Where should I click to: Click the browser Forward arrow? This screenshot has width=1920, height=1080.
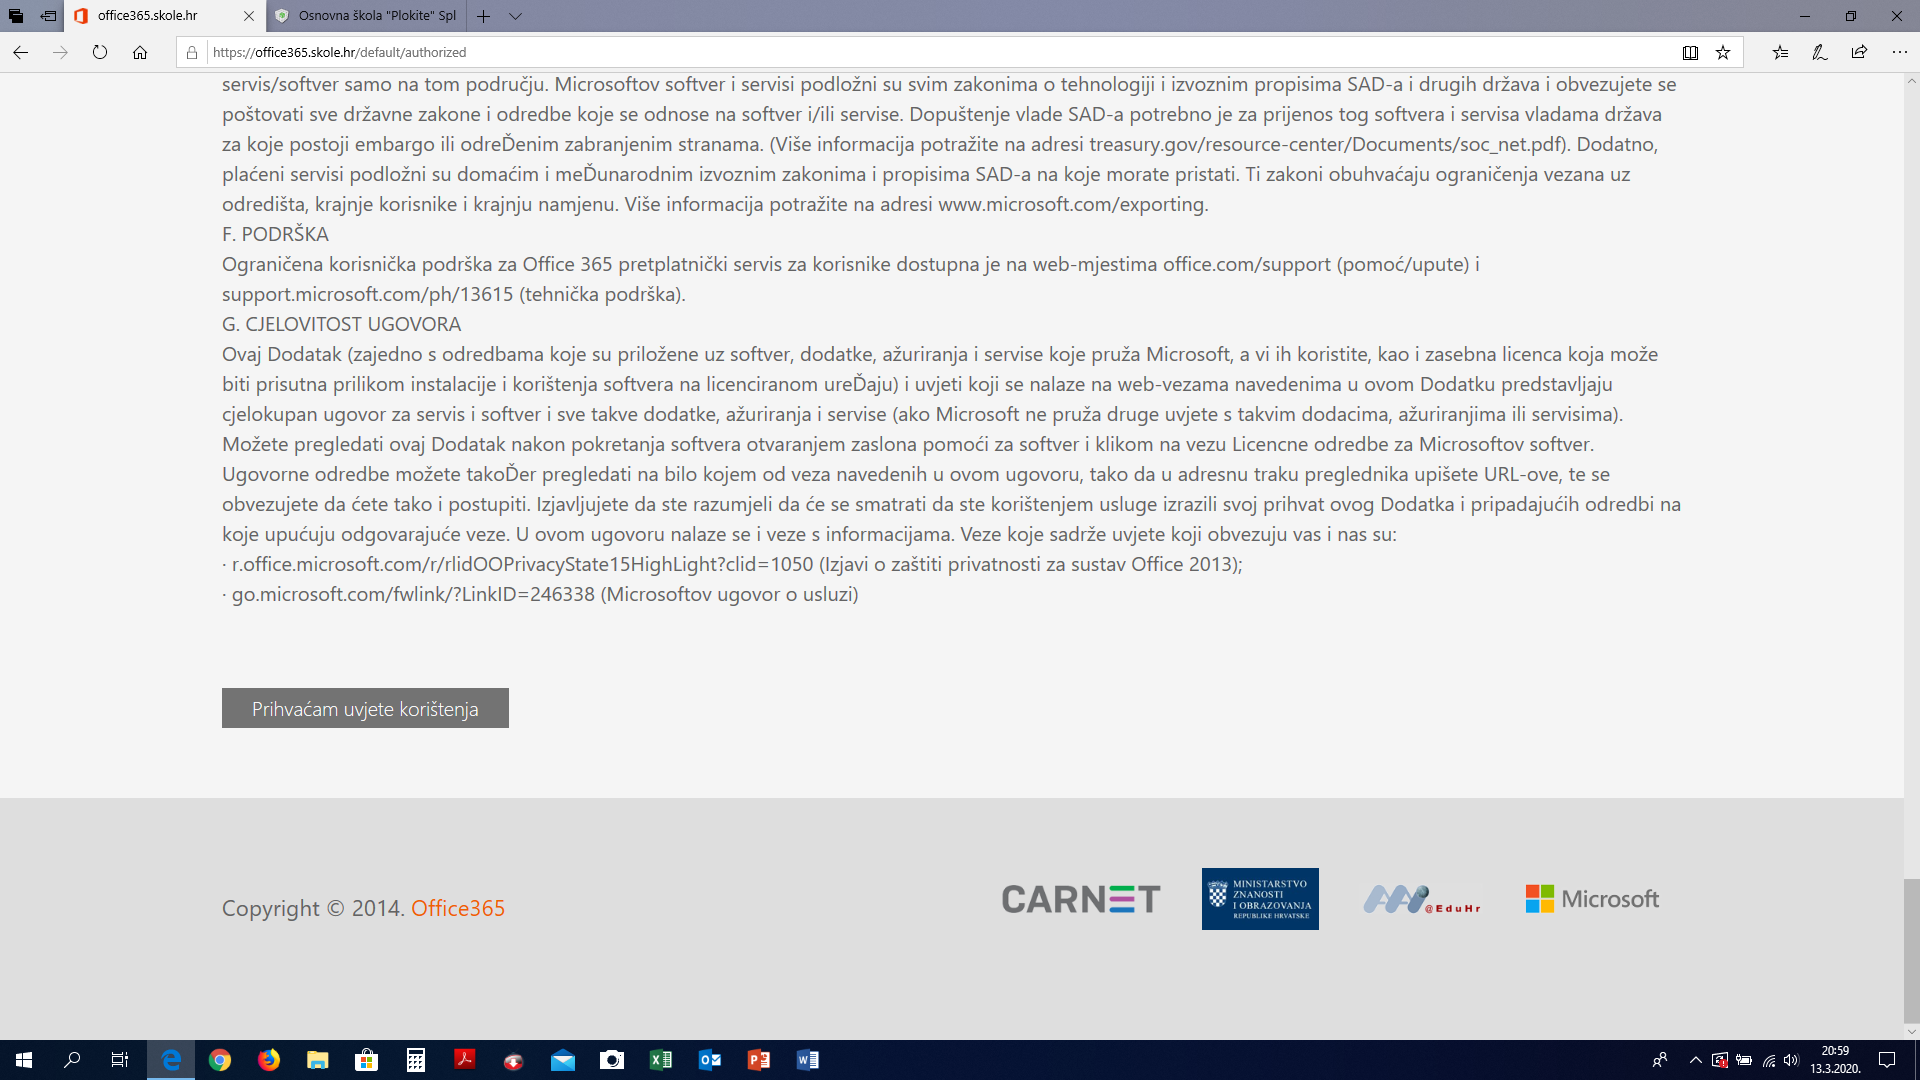click(60, 53)
